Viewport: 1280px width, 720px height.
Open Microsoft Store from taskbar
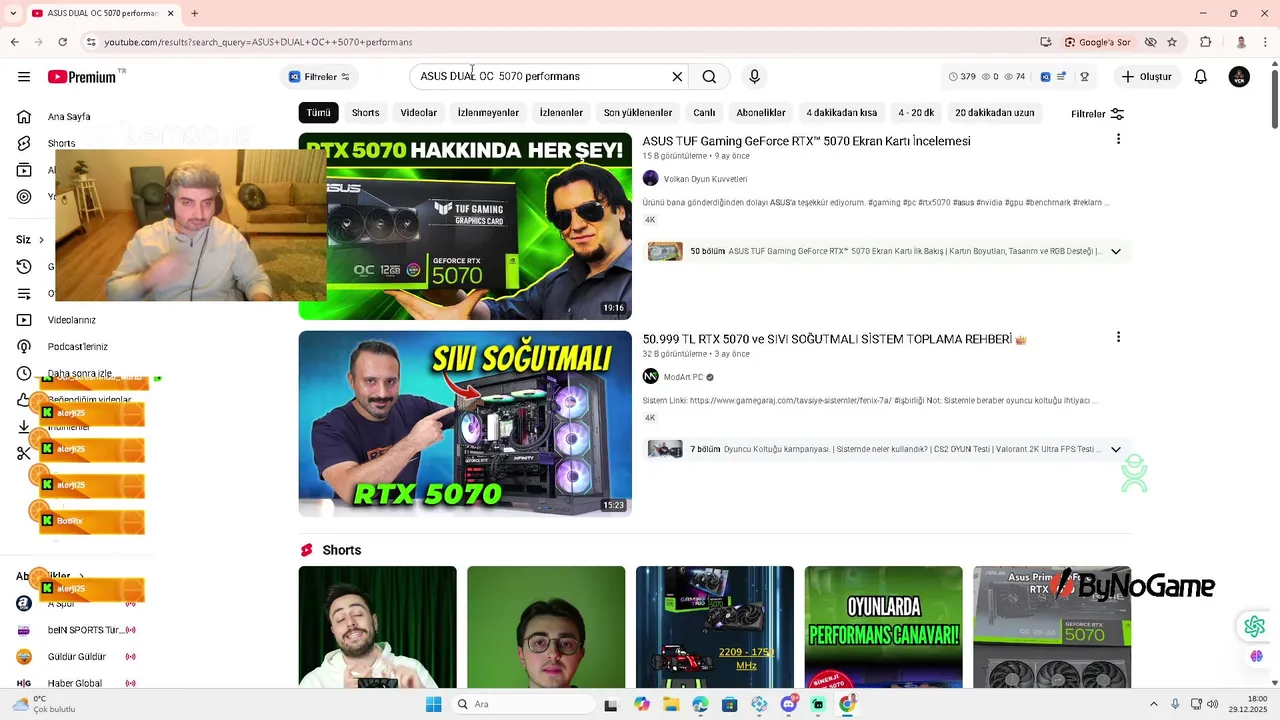click(730, 704)
